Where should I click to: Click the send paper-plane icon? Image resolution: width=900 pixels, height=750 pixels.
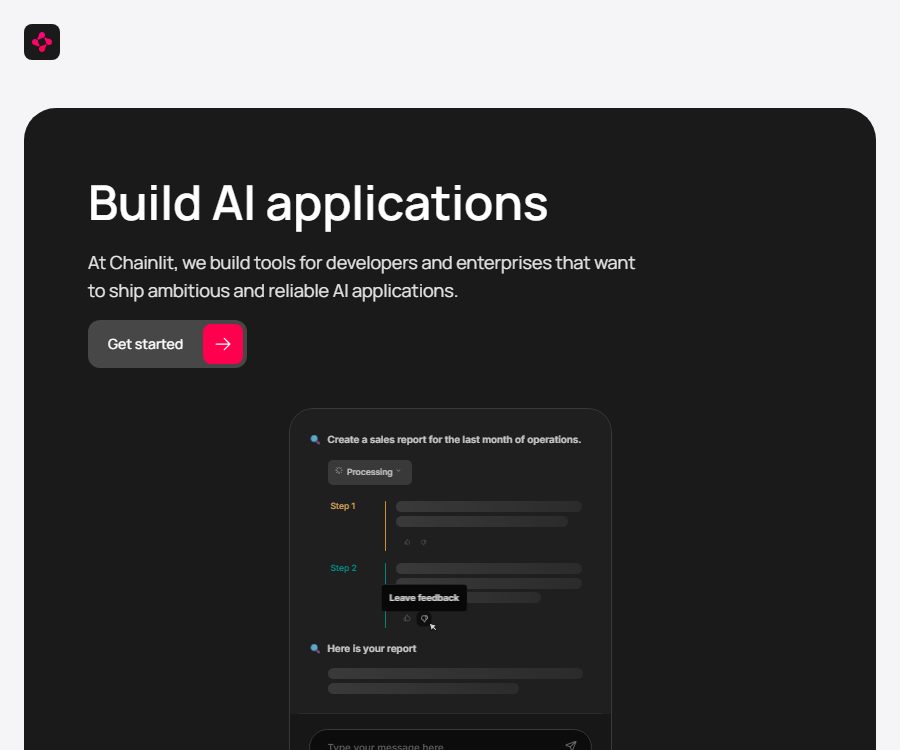point(571,745)
